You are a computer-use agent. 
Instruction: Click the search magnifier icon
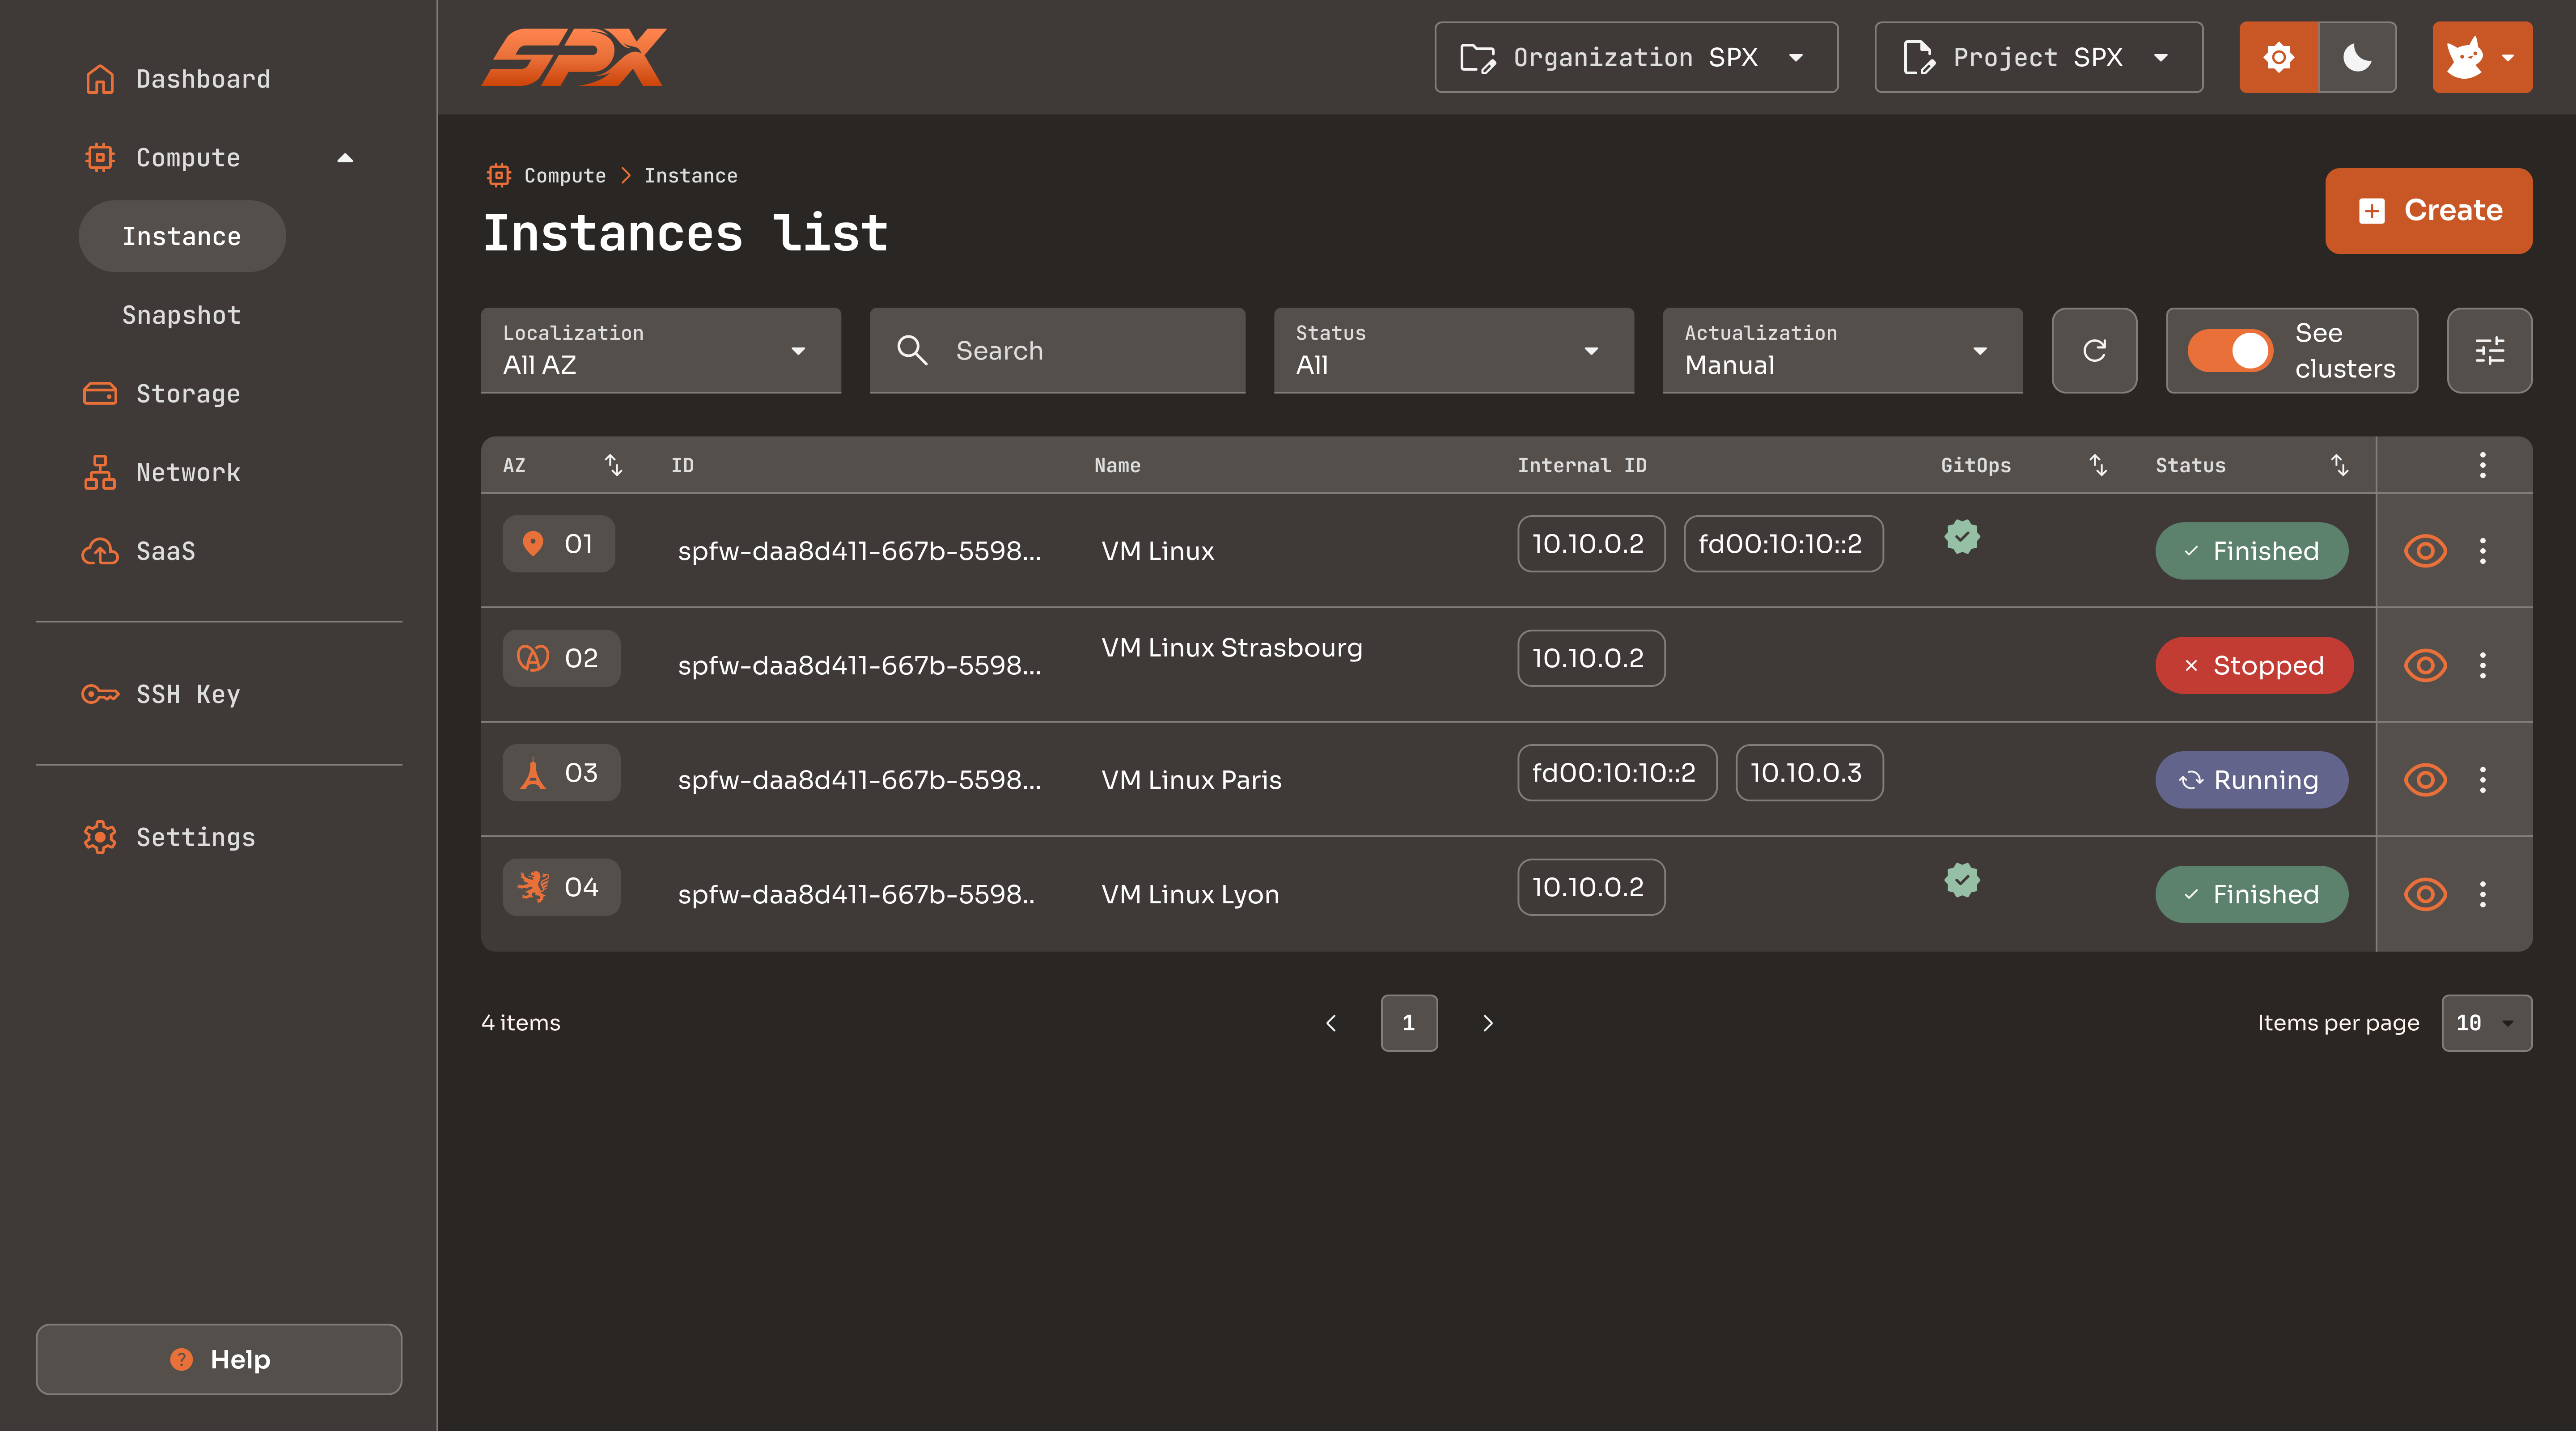tap(912, 350)
